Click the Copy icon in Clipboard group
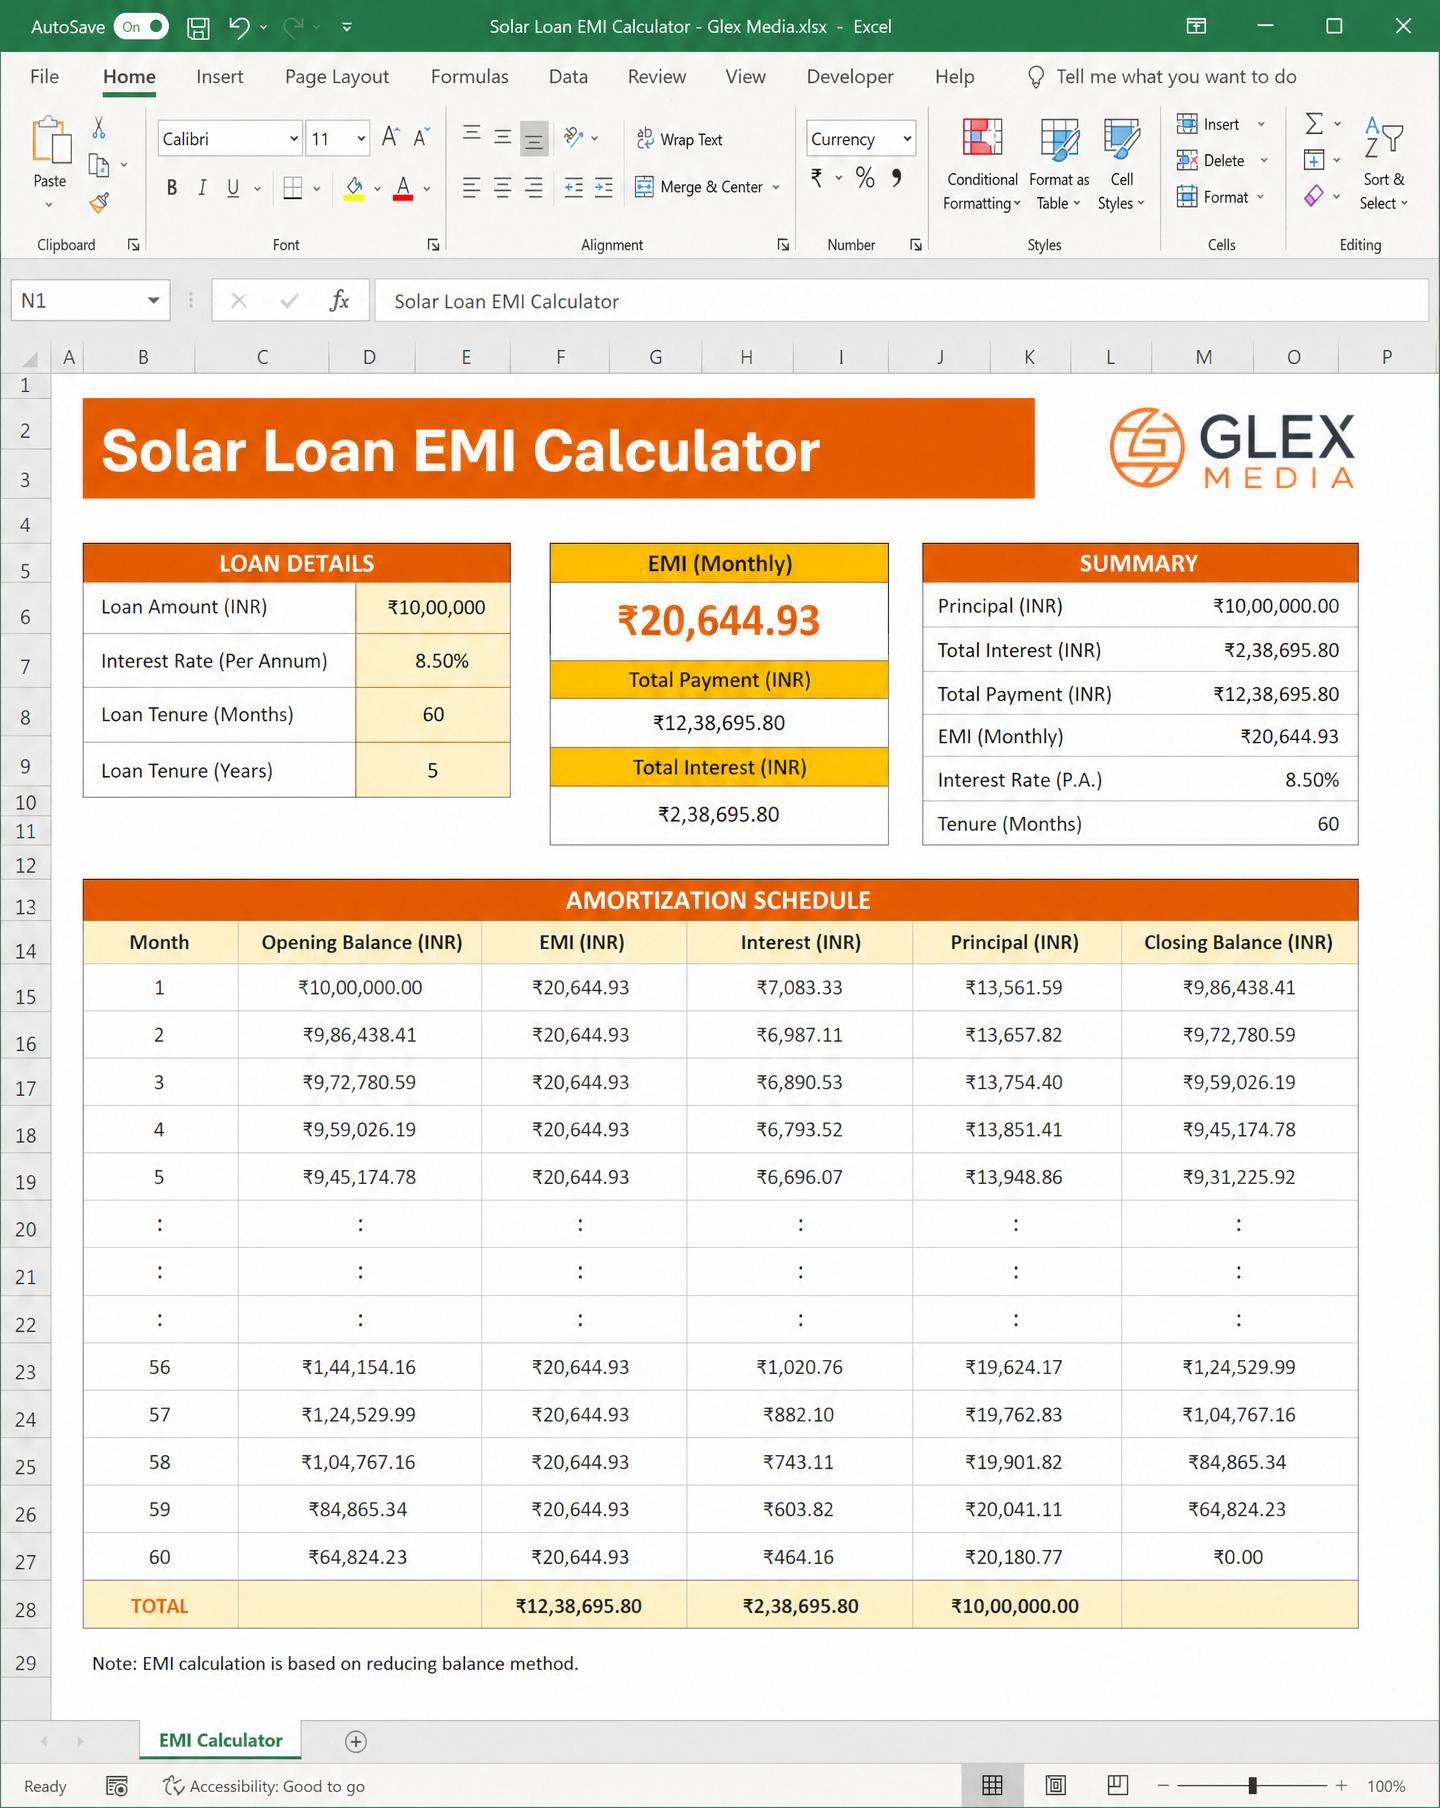Image resolution: width=1440 pixels, height=1808 pixels. 98,165
